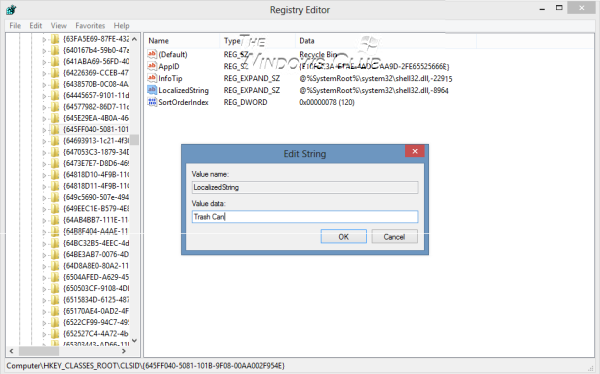Open the Favorites menu
Viewport: 600px width, 374px height.
90,26
